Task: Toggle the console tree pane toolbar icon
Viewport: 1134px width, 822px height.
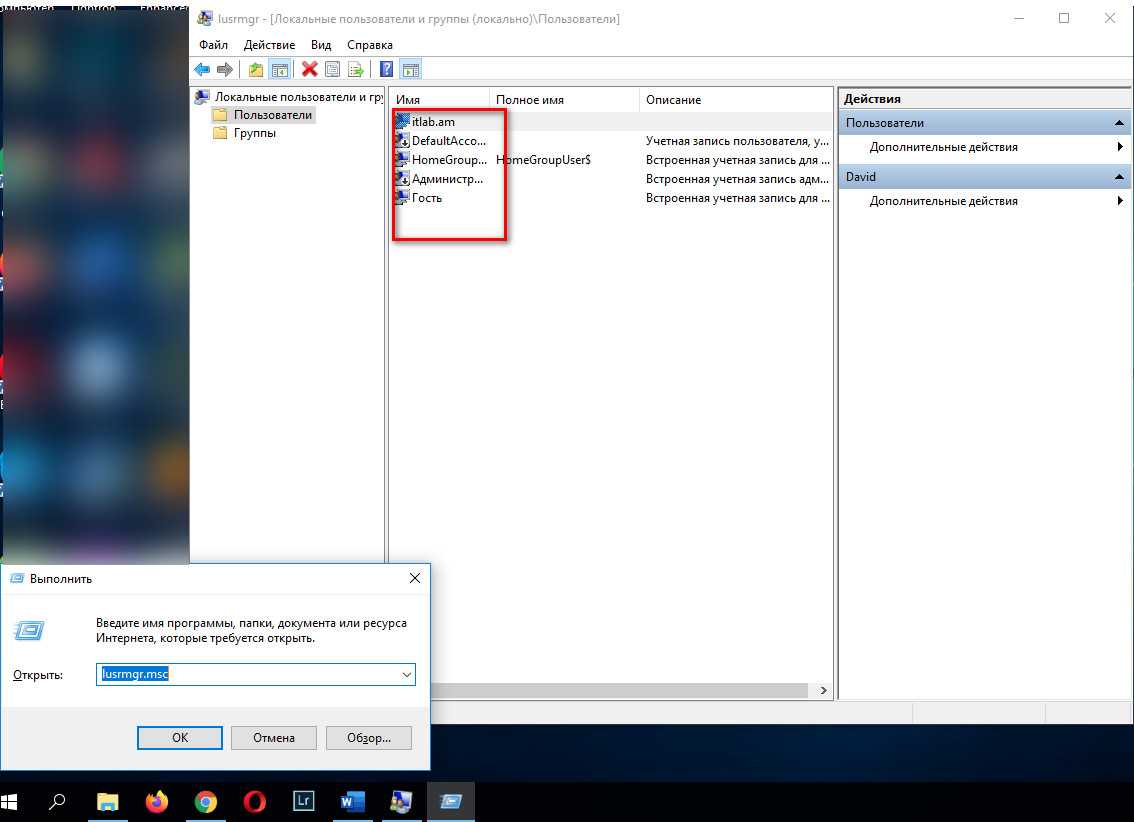Action: point(280,69)
